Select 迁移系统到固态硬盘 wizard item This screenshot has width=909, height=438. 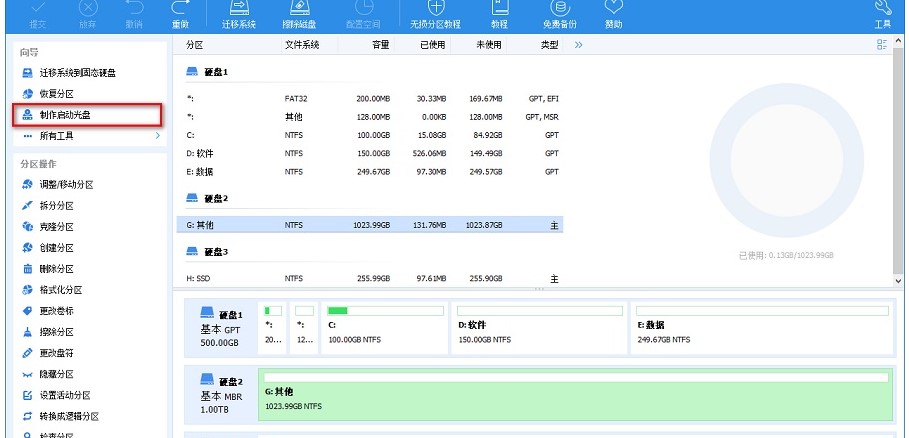75,73
